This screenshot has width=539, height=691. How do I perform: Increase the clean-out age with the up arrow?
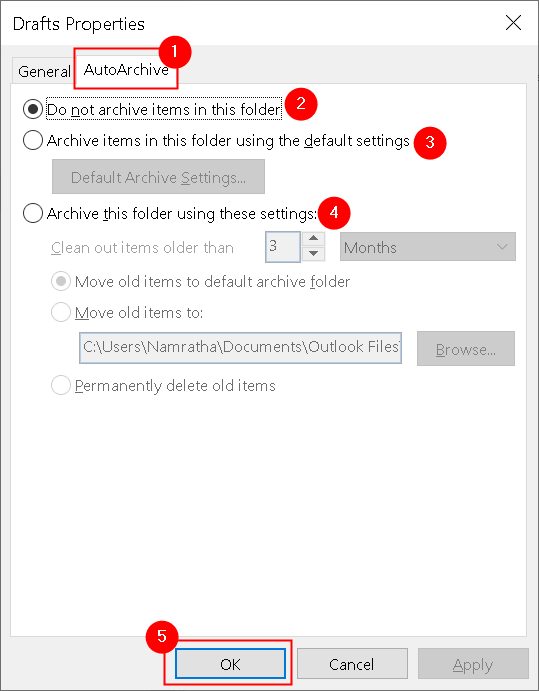coord(313,238)
